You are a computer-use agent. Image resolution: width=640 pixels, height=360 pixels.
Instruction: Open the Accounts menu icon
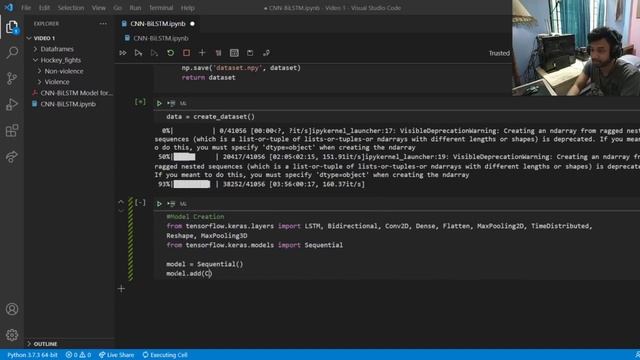point(12,309)
